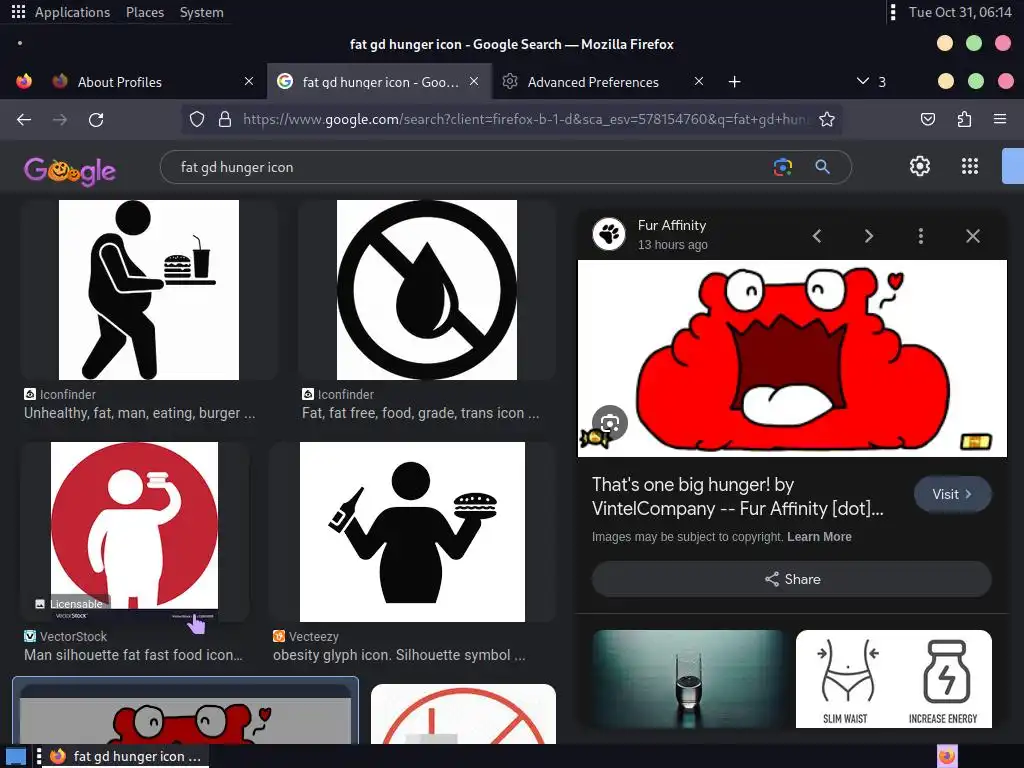The width and height of the screenshot is (1024, 768).
Task: Click the show desktop icon in taskbar
Action: click(x=16, y=757)
